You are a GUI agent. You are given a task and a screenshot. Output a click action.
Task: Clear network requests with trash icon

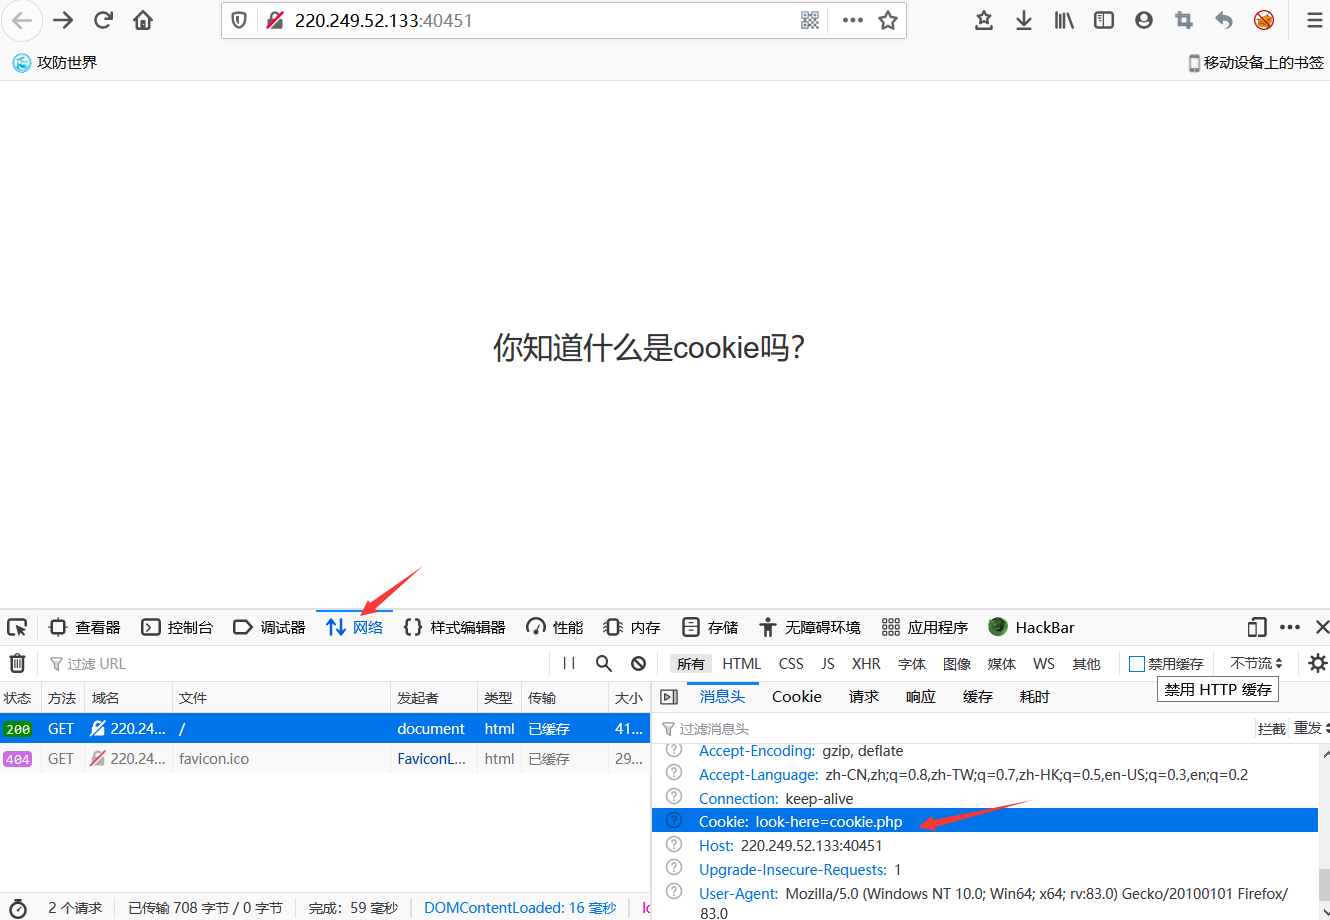pos(17,663)
